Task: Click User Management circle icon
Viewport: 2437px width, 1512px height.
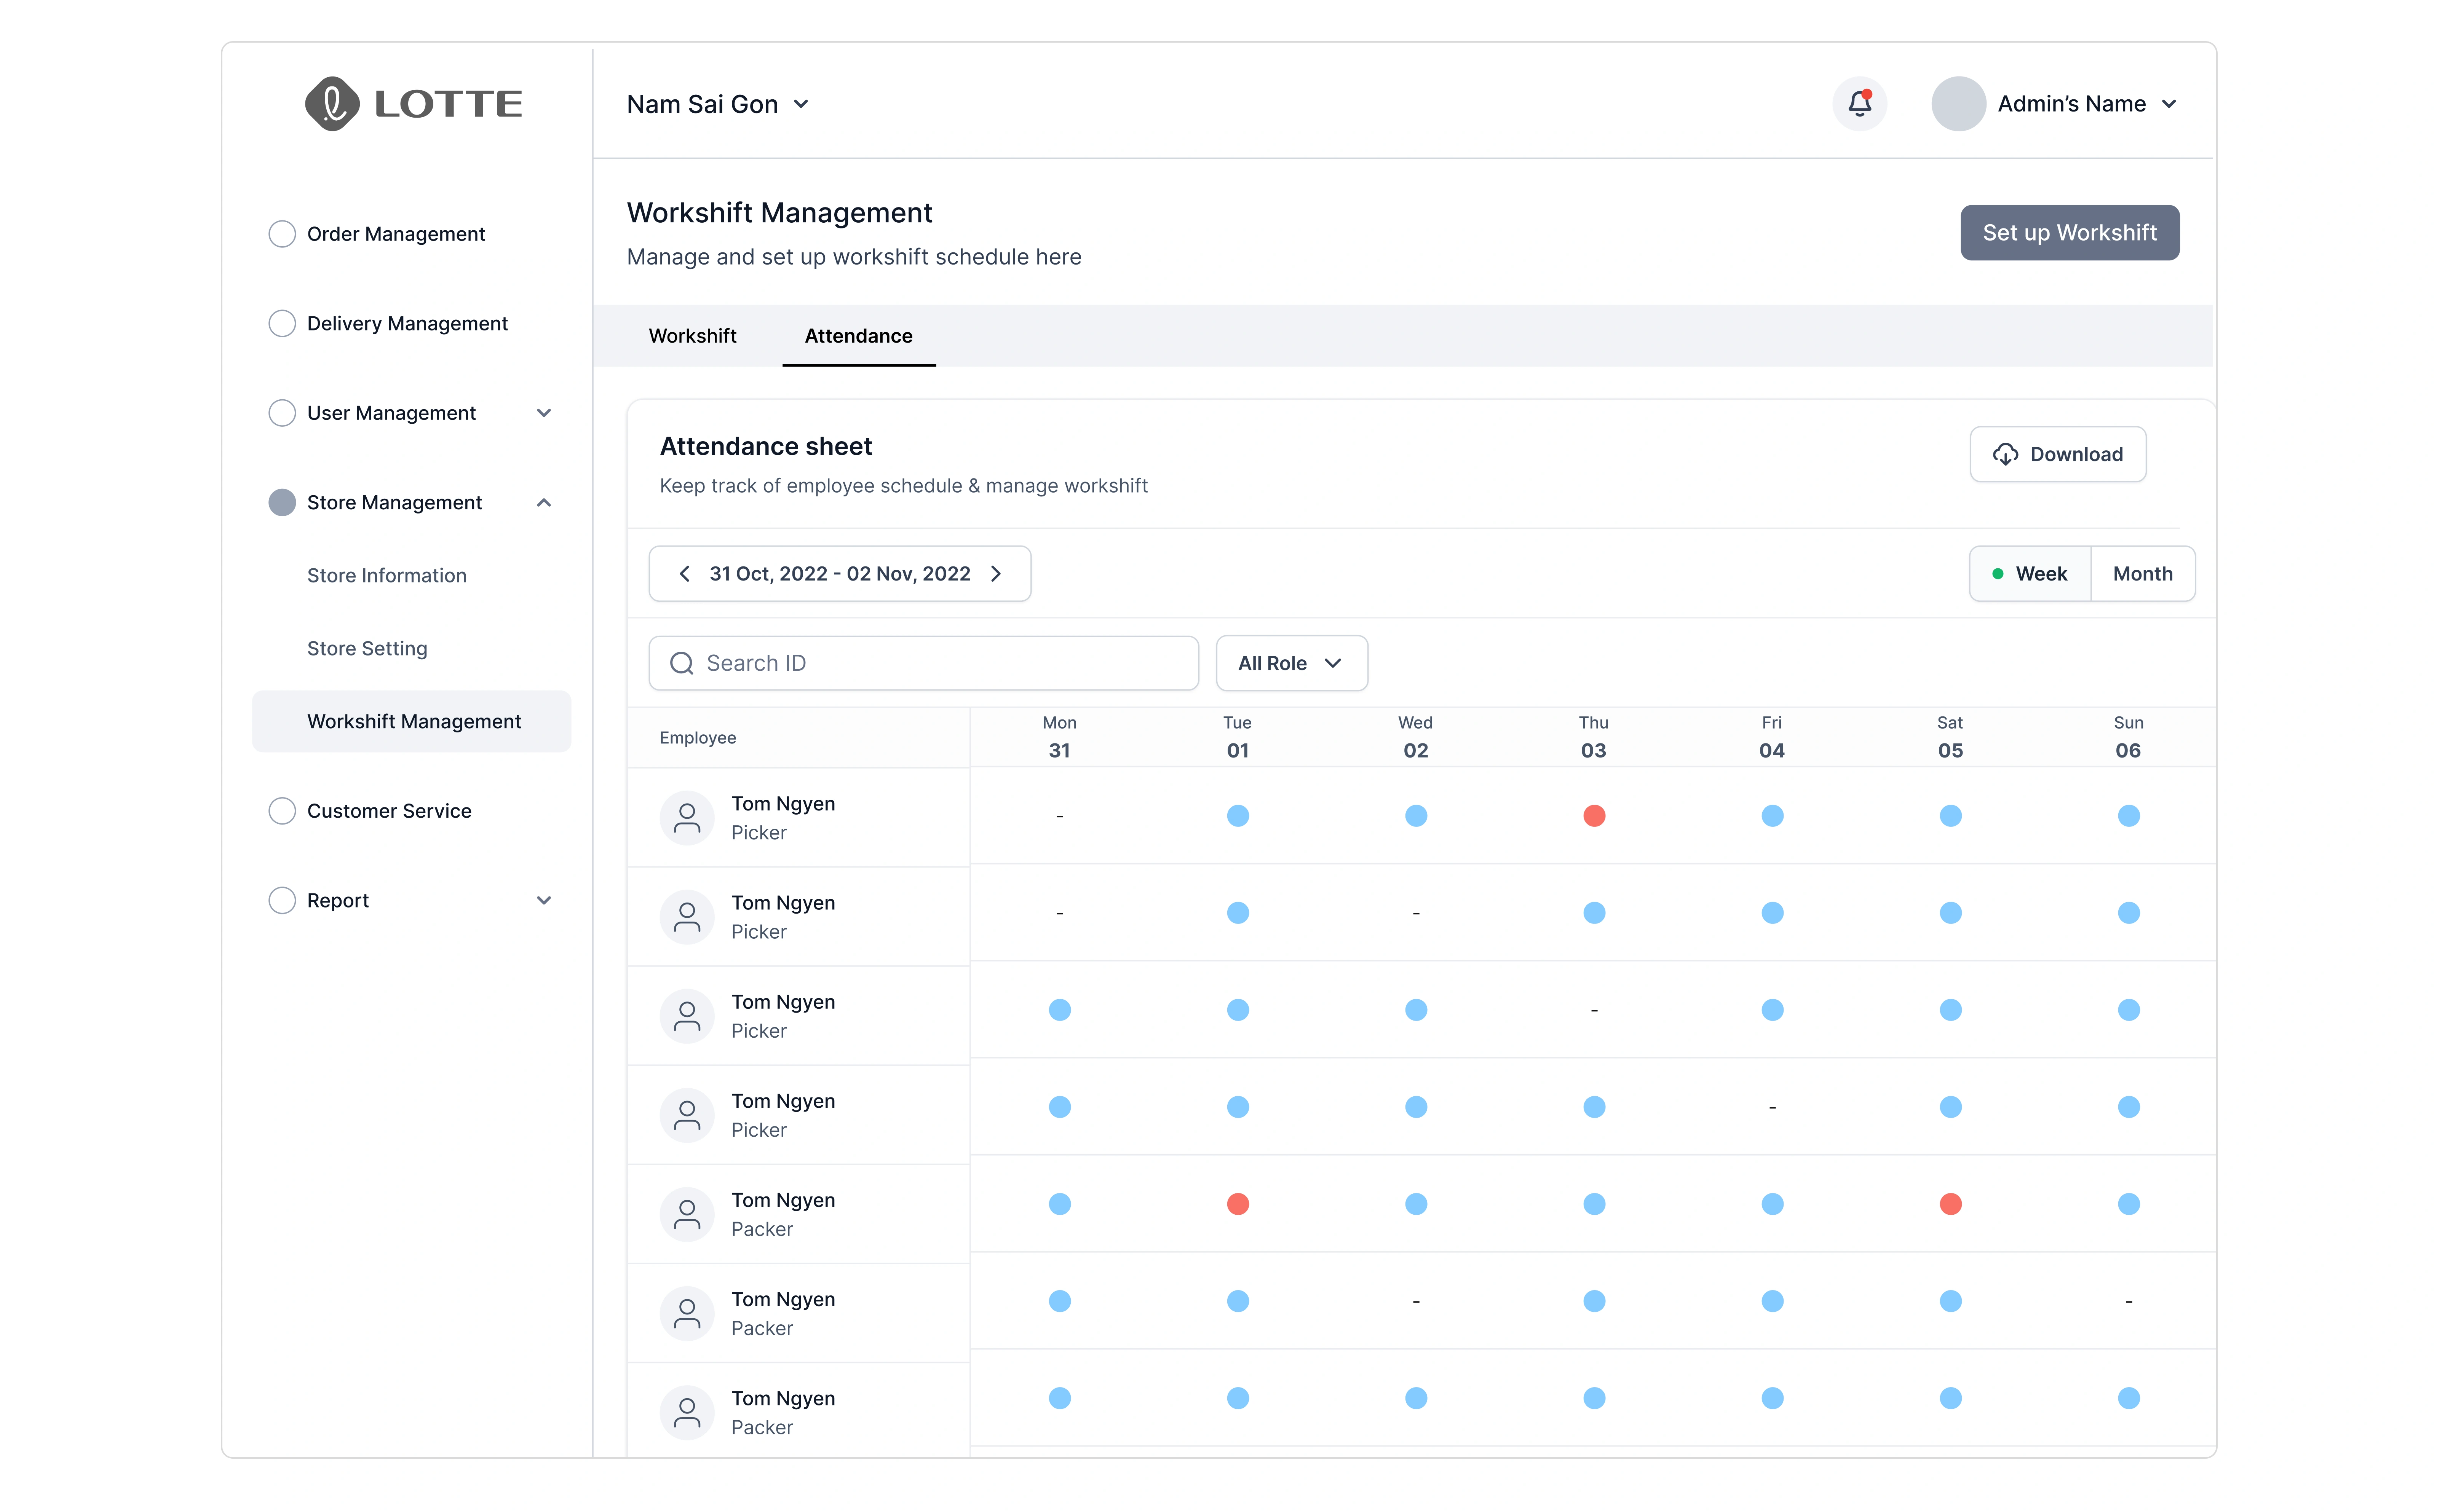Action: pyautogui.click(x=282, y=413)
